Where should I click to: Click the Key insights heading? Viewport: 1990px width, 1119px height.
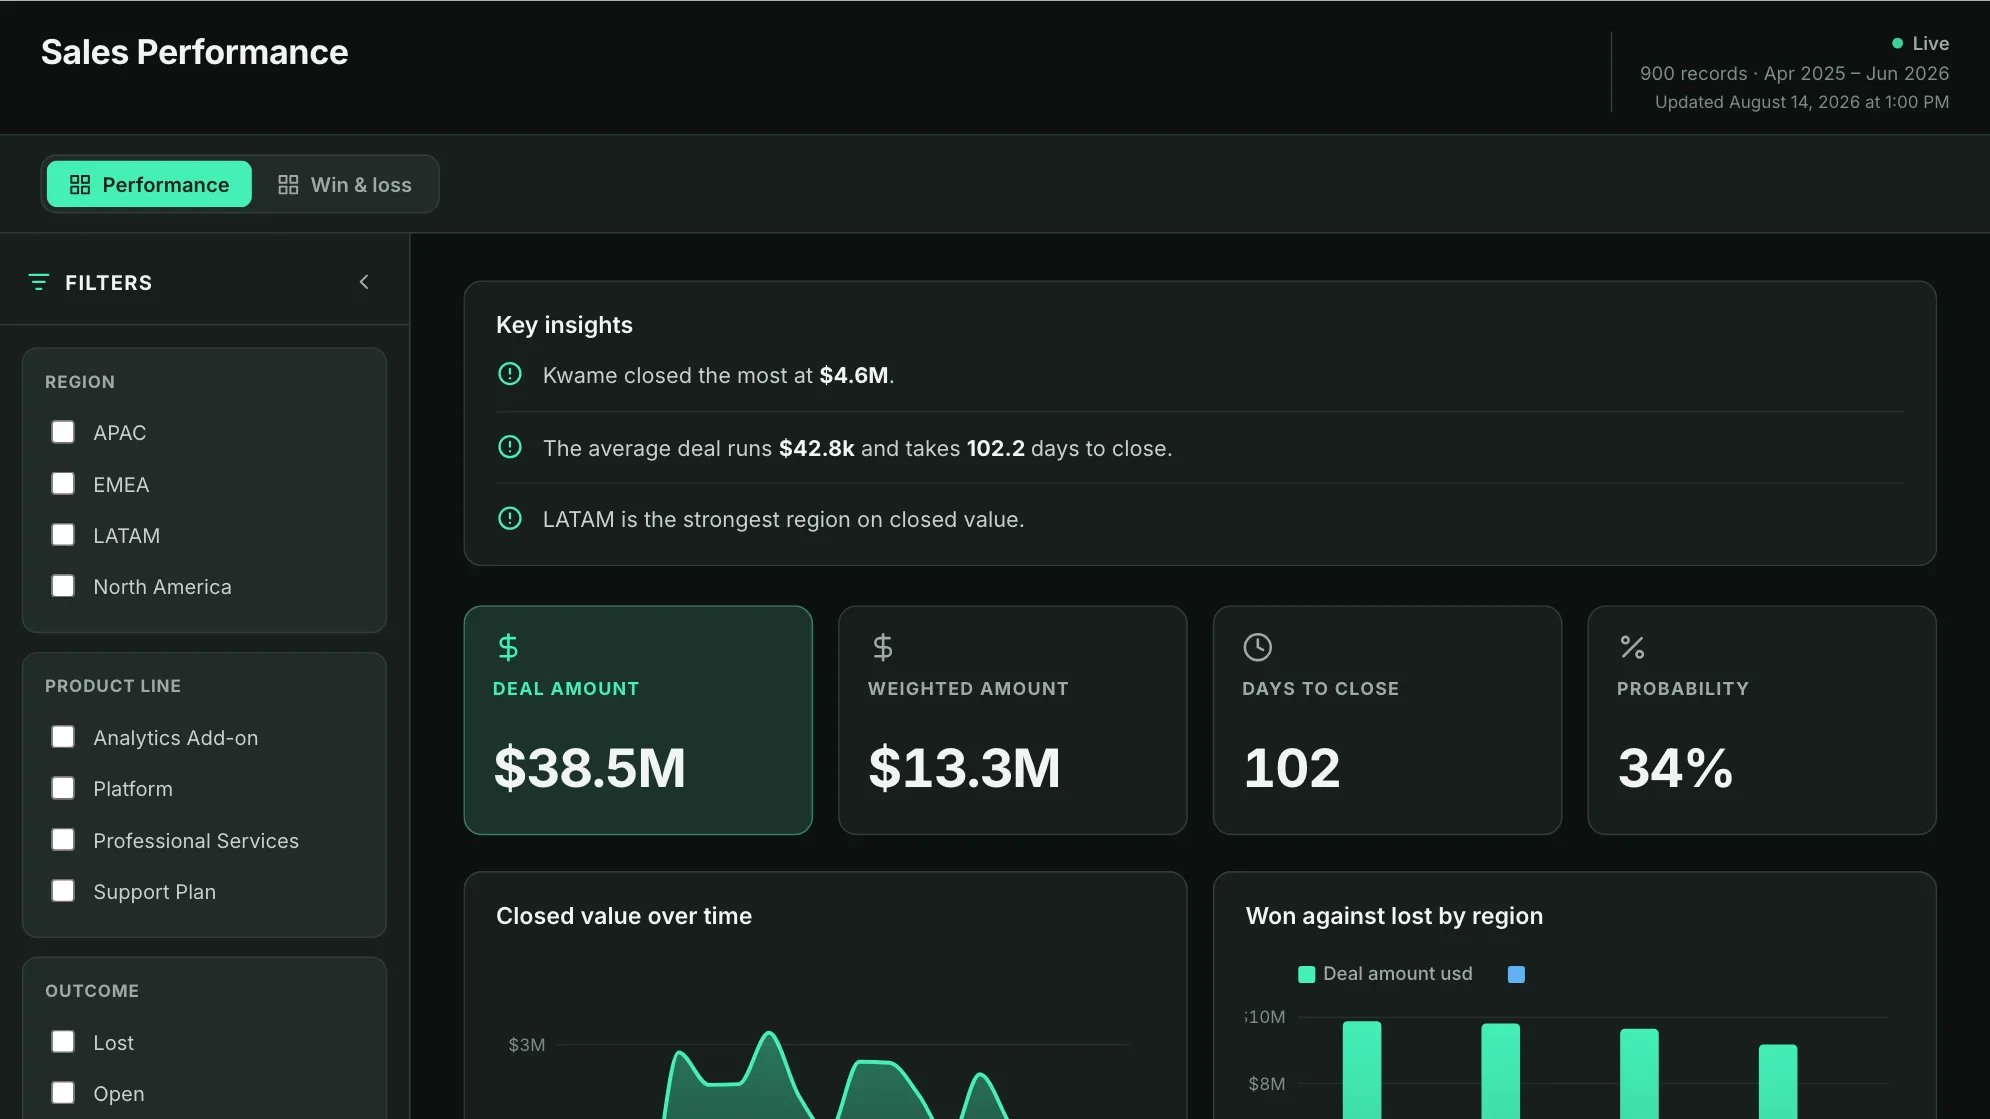pos(564,325)
